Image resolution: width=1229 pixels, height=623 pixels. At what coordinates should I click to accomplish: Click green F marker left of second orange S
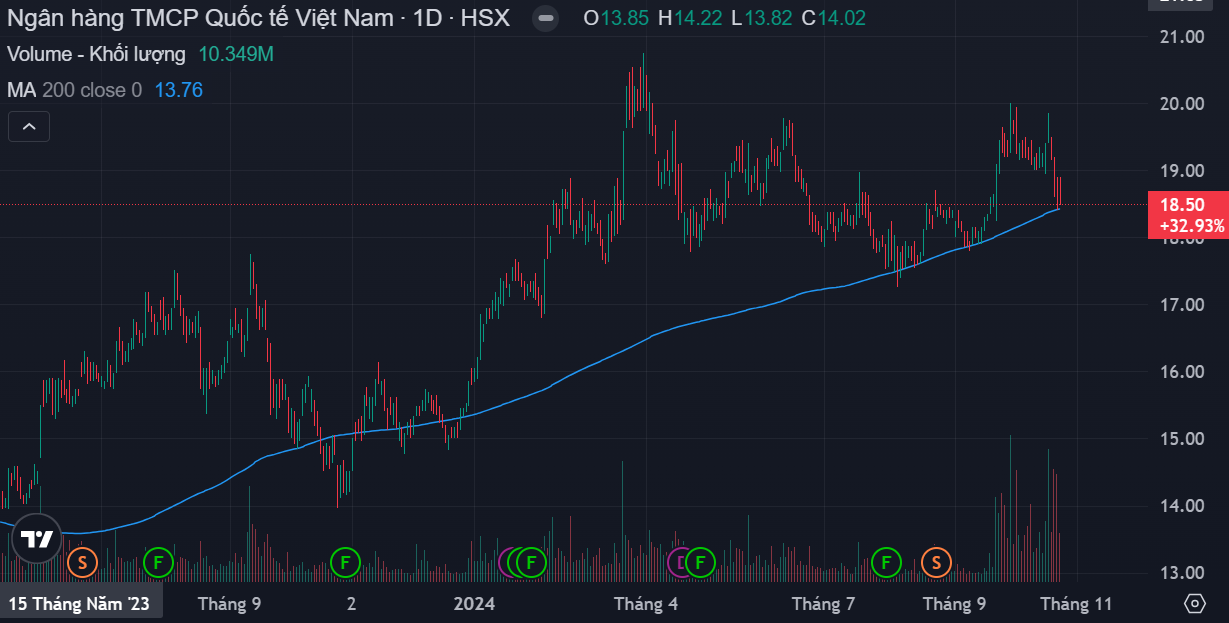[x=885, y=563]
